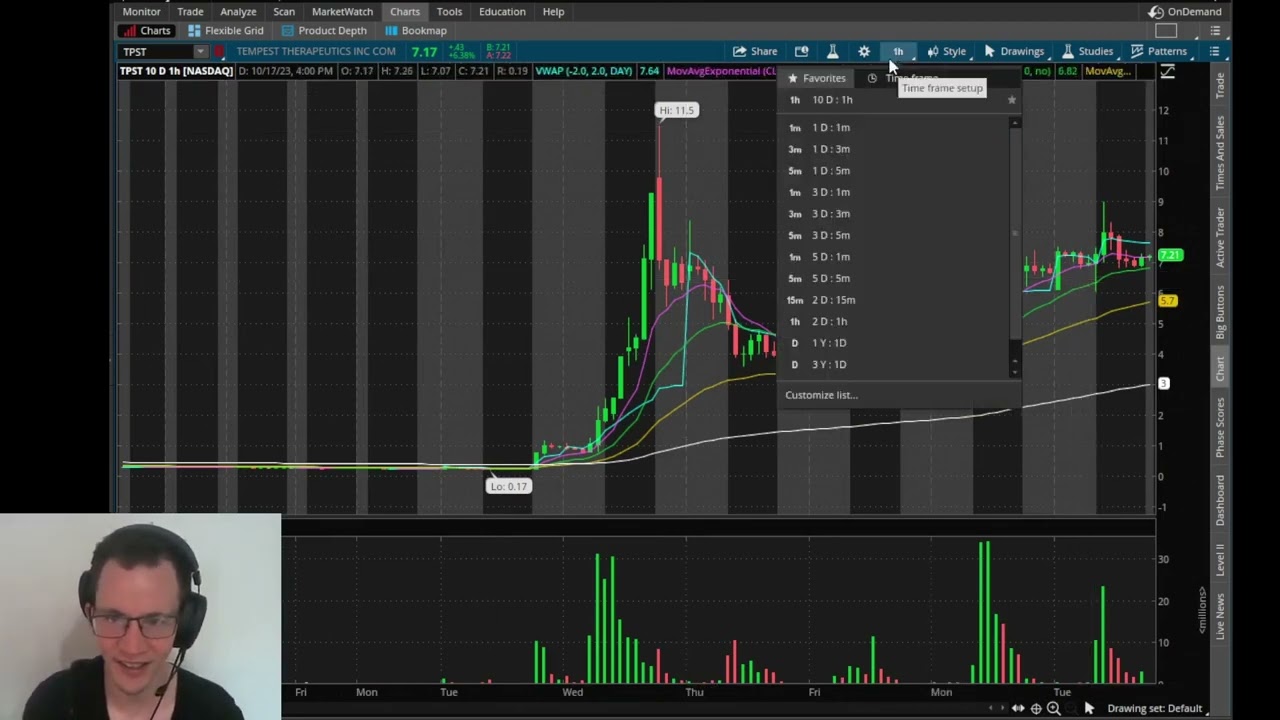Click the chart snapshot icon beside Share
The height and width of the screenshot is (720, 1280).
[801, 51]
